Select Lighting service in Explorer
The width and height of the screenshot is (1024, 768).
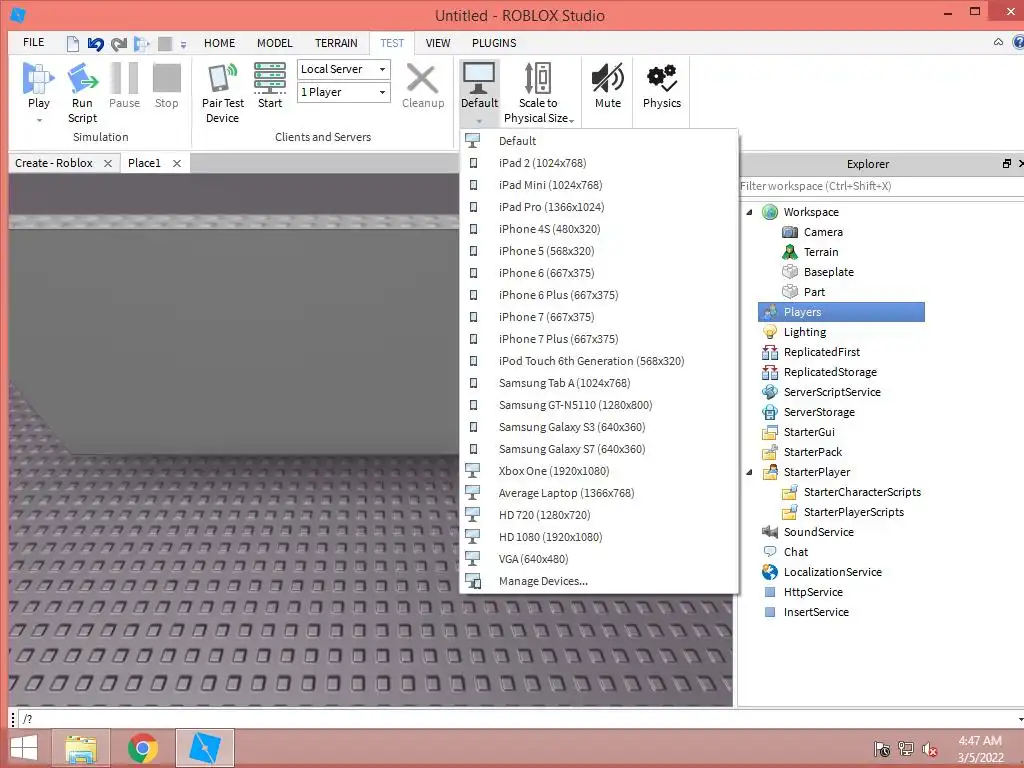point(805,332)
